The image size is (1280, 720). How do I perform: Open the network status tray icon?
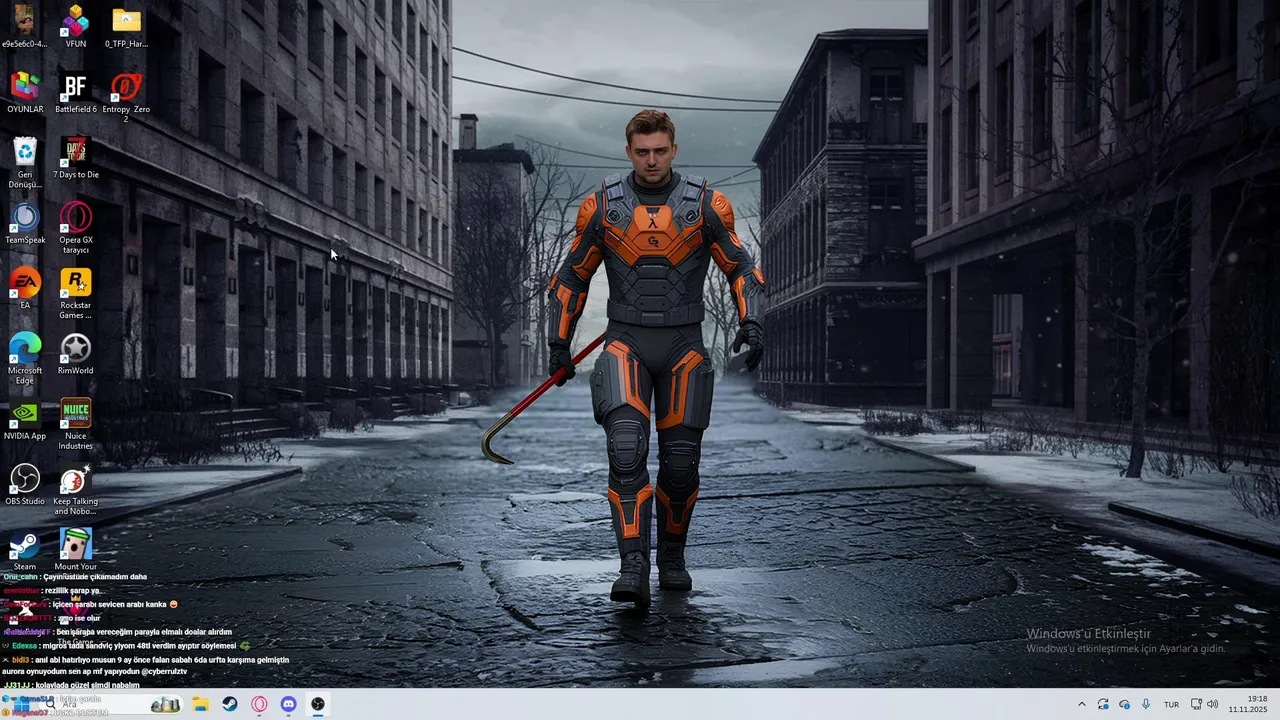point(1196,704)
